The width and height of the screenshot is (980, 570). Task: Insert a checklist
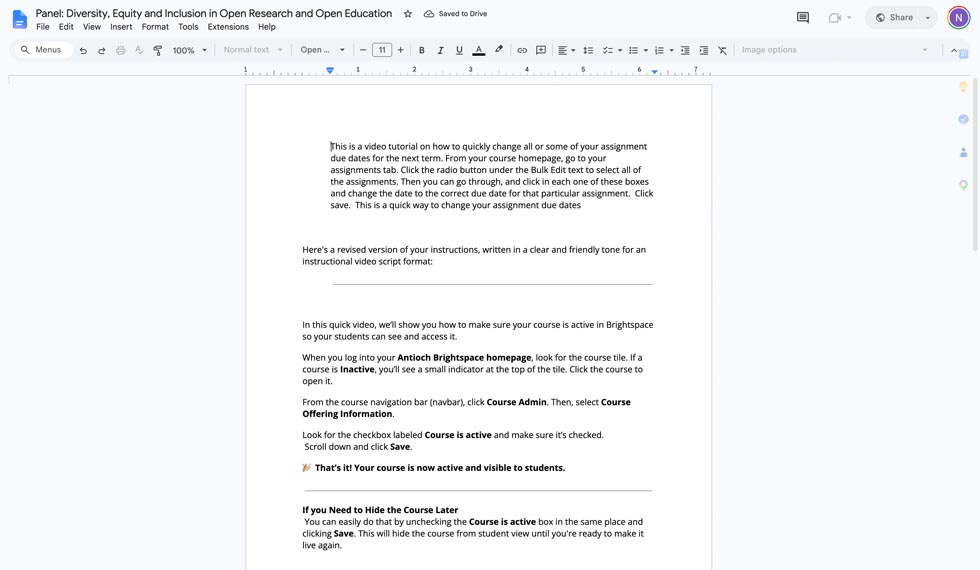coord(608,50)
